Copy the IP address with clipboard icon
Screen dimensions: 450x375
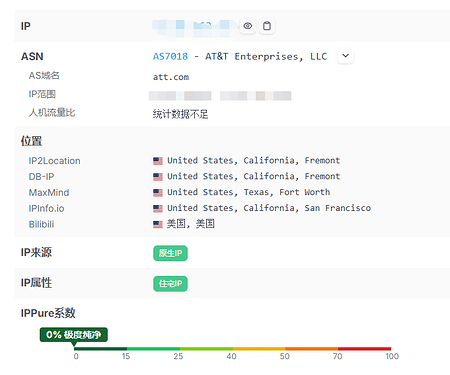(267, 26)
